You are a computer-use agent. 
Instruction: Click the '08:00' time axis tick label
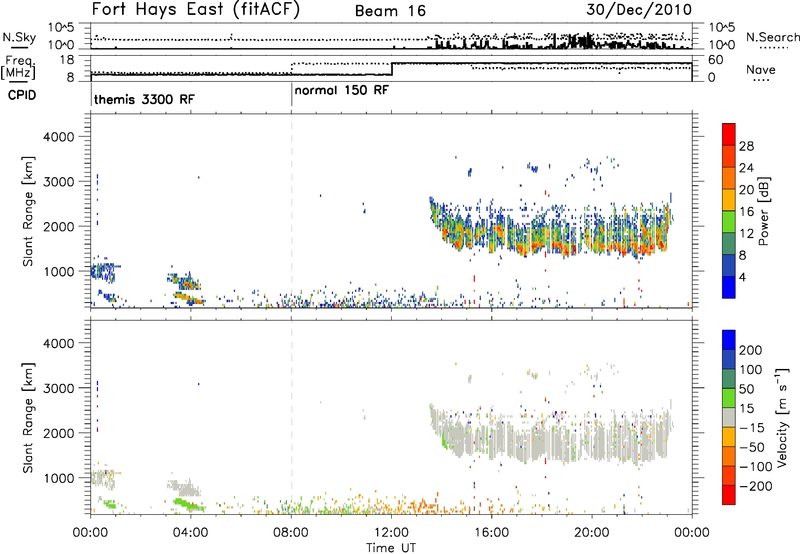[x=291, y=533]
